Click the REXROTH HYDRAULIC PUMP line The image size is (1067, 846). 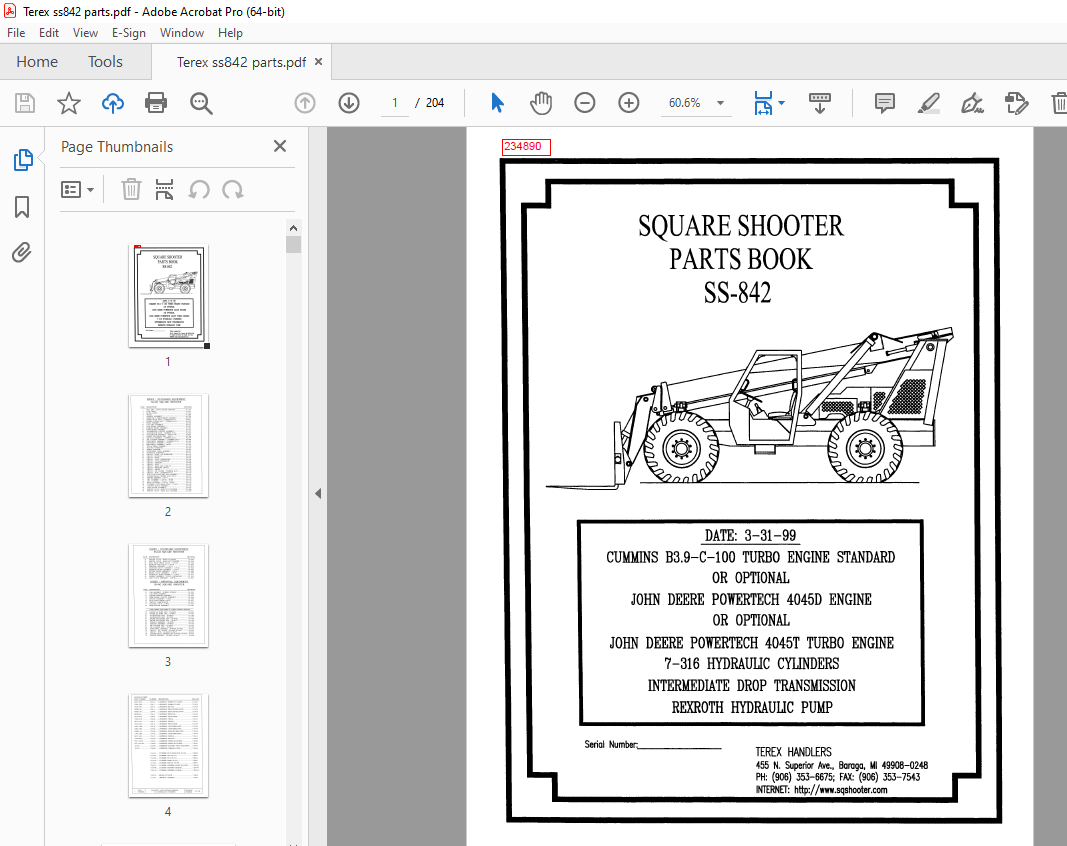[752, 707]
